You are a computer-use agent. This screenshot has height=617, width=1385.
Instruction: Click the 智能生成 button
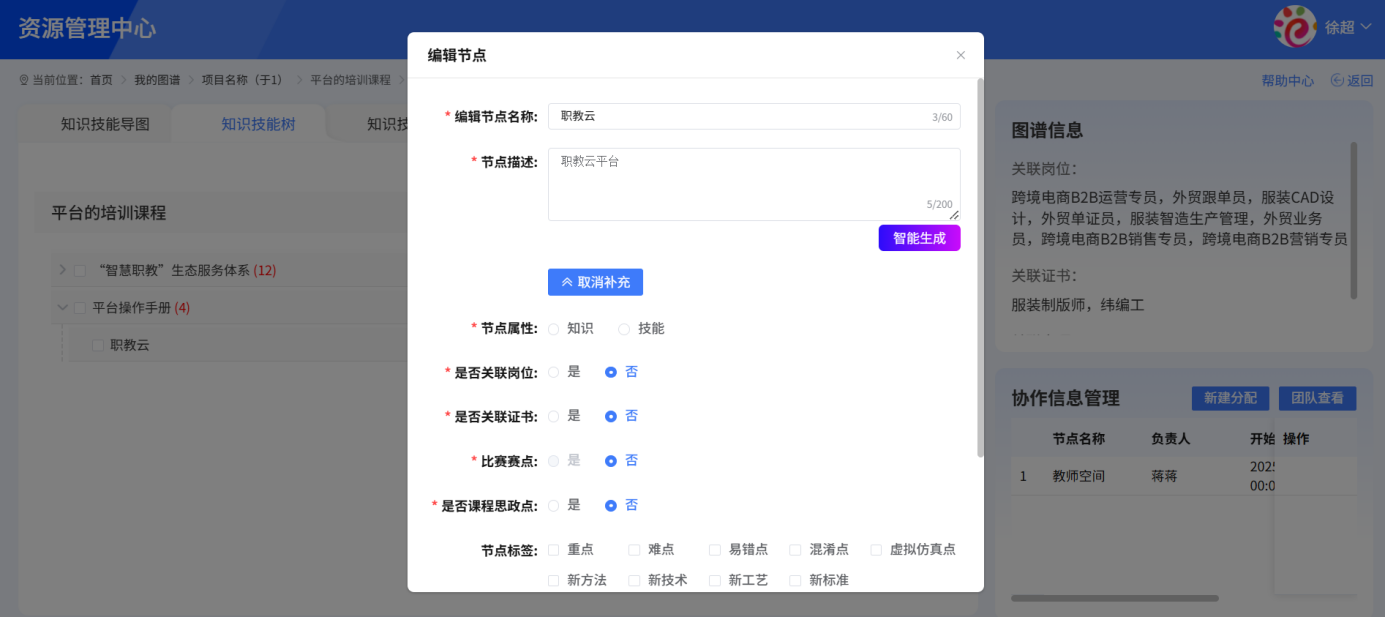pyautogui.click(x=919, y=237)
